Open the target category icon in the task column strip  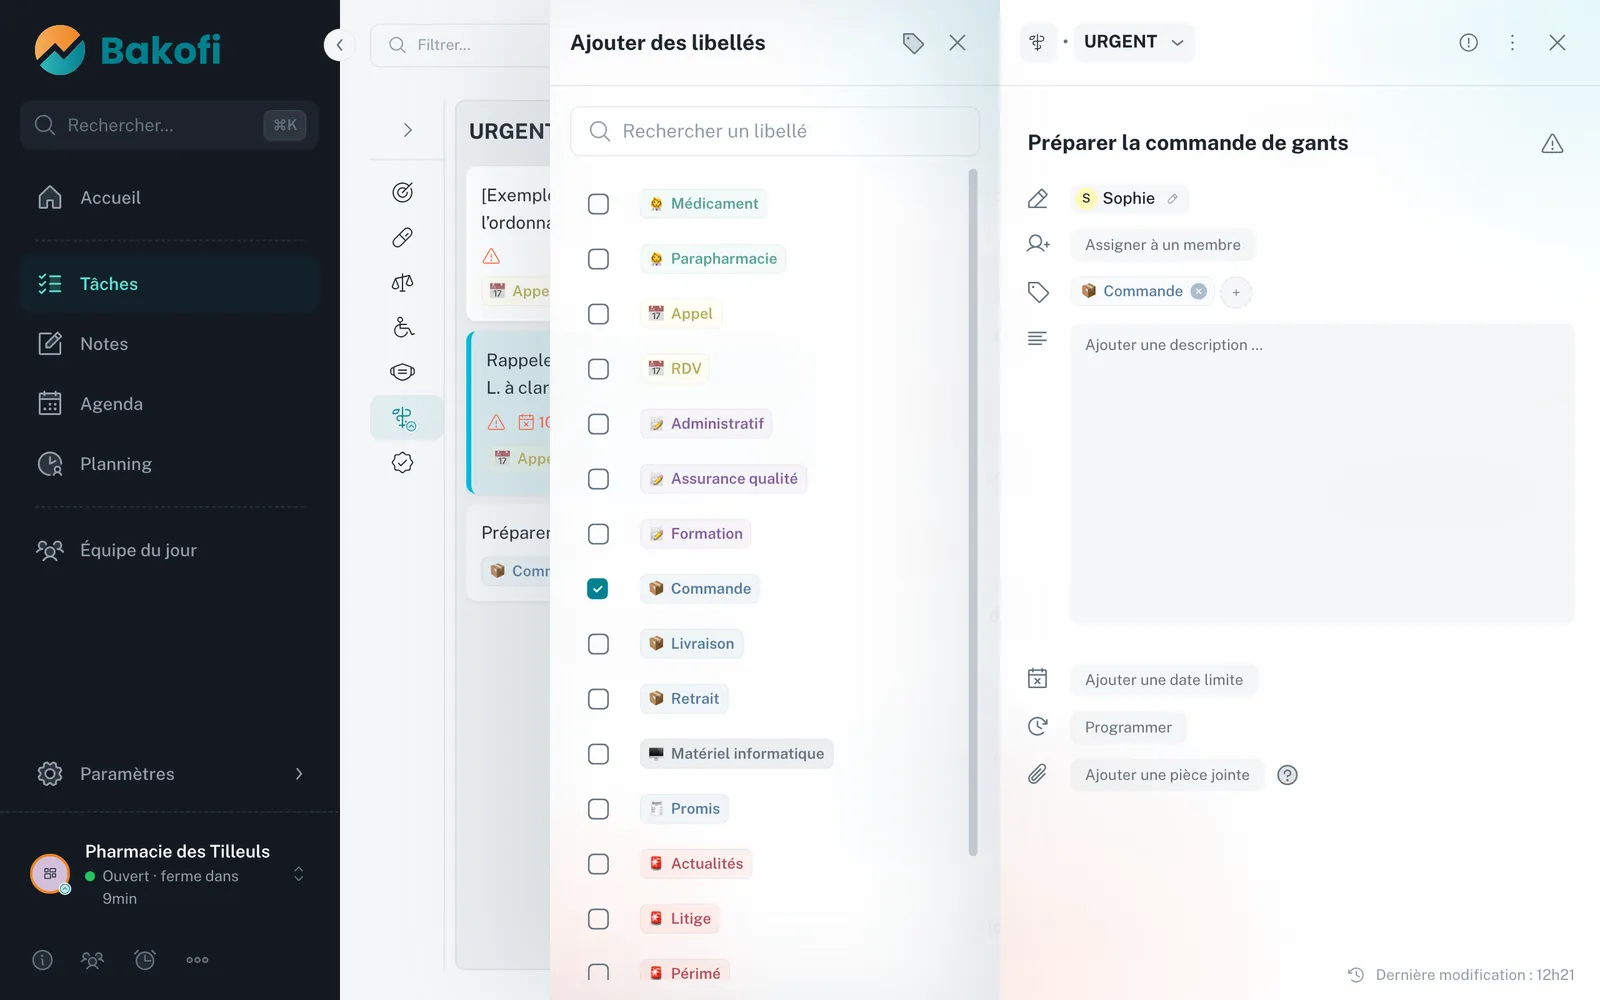tap(403, 192)
